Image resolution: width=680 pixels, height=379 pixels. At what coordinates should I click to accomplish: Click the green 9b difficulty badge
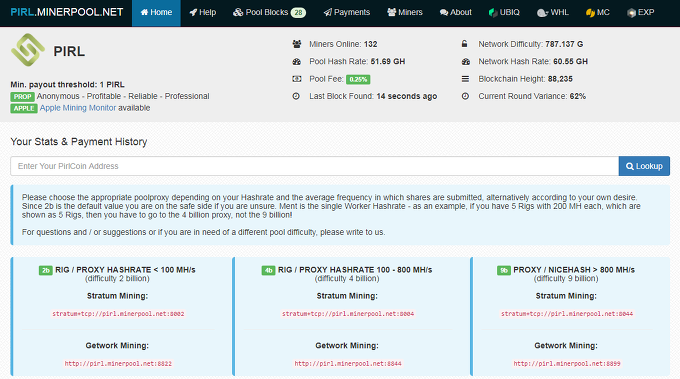504,270
